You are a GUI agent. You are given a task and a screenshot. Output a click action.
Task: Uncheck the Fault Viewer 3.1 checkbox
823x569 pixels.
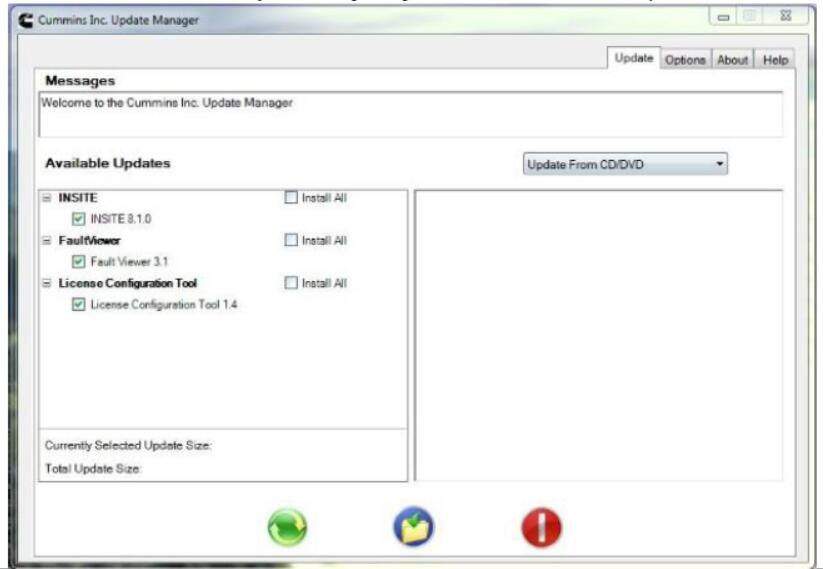[x=79, y=261]
